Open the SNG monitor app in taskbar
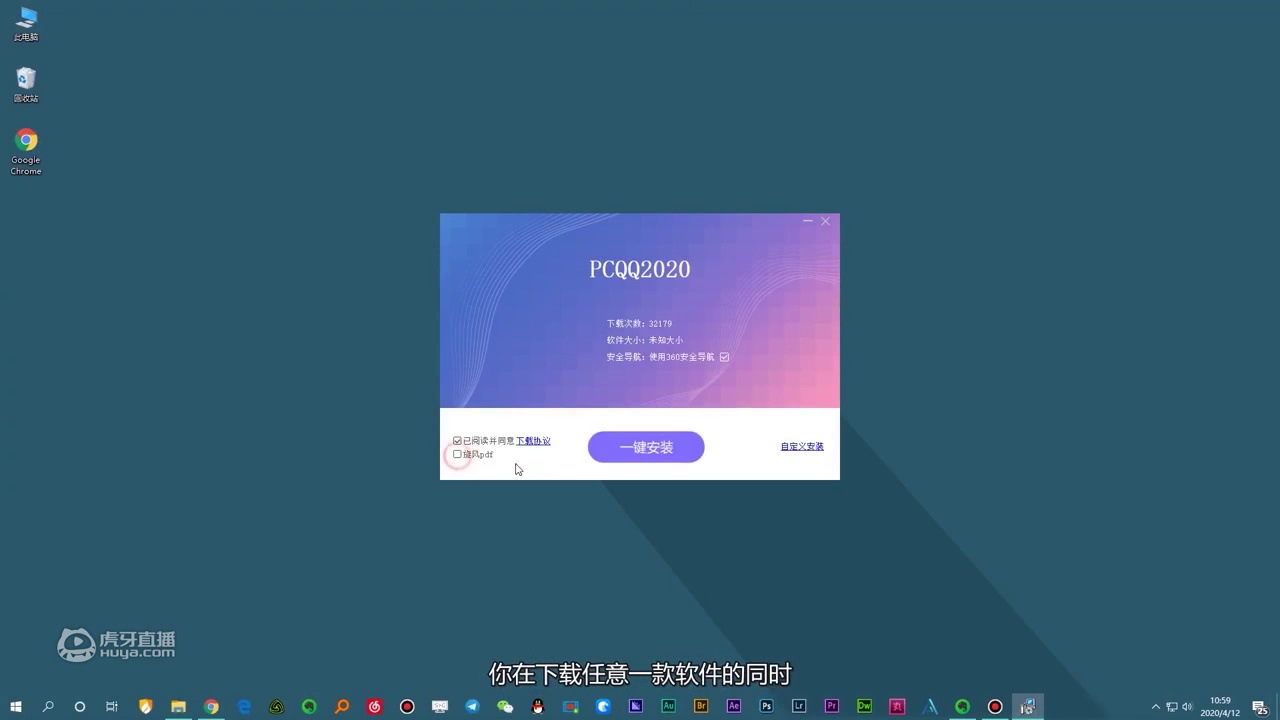The width and height of the screenshot is (1280, 720). pos(440,706)
